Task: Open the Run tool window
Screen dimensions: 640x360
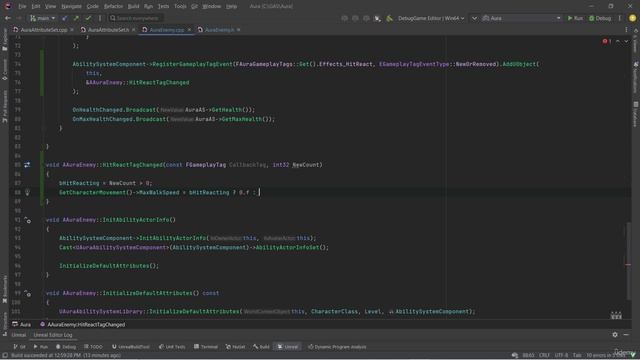Action: [x=40, y=347]
